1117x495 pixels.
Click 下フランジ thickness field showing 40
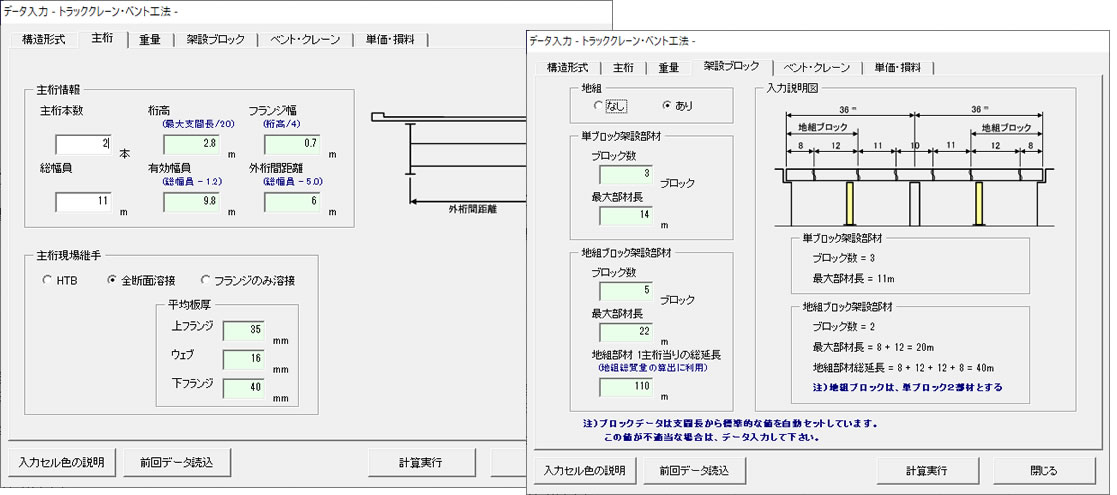pyautogui.click(x=244, y=389)
